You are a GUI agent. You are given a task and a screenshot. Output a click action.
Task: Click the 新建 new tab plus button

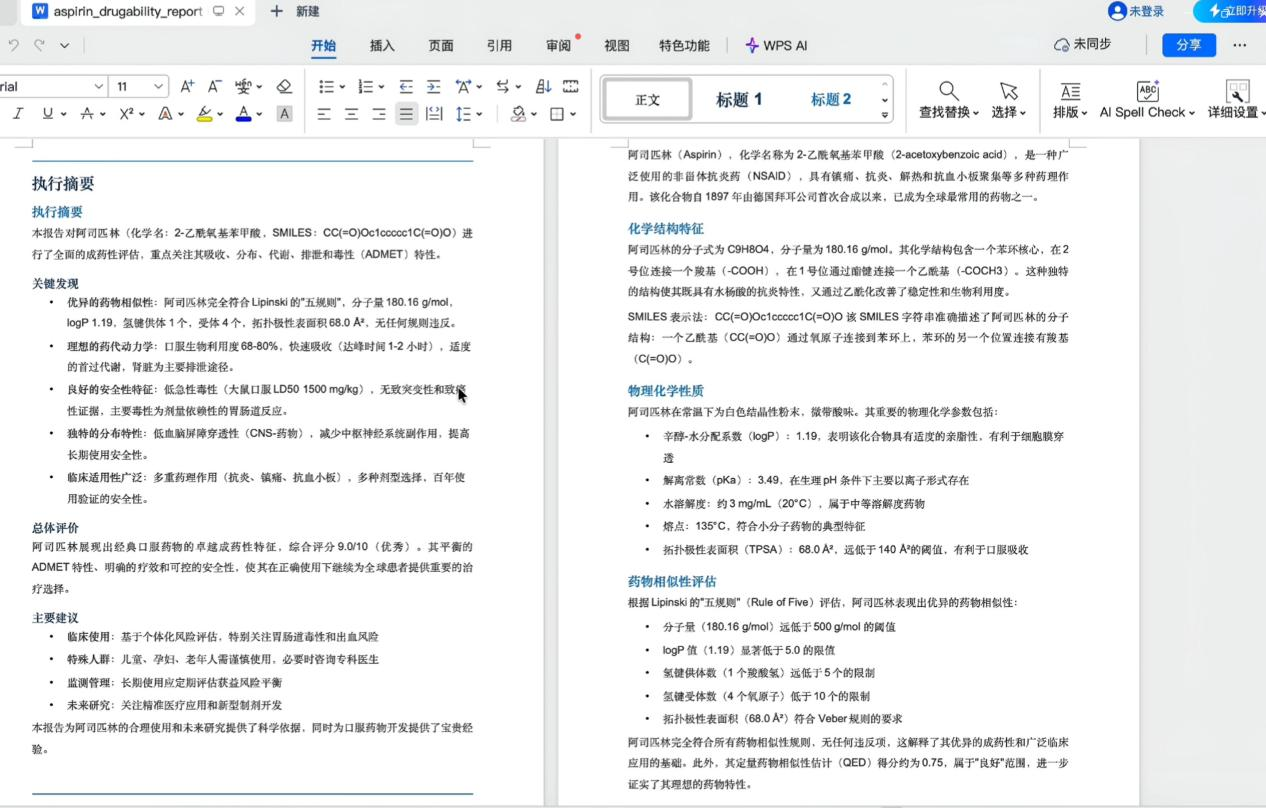click(x=277, y=11)
